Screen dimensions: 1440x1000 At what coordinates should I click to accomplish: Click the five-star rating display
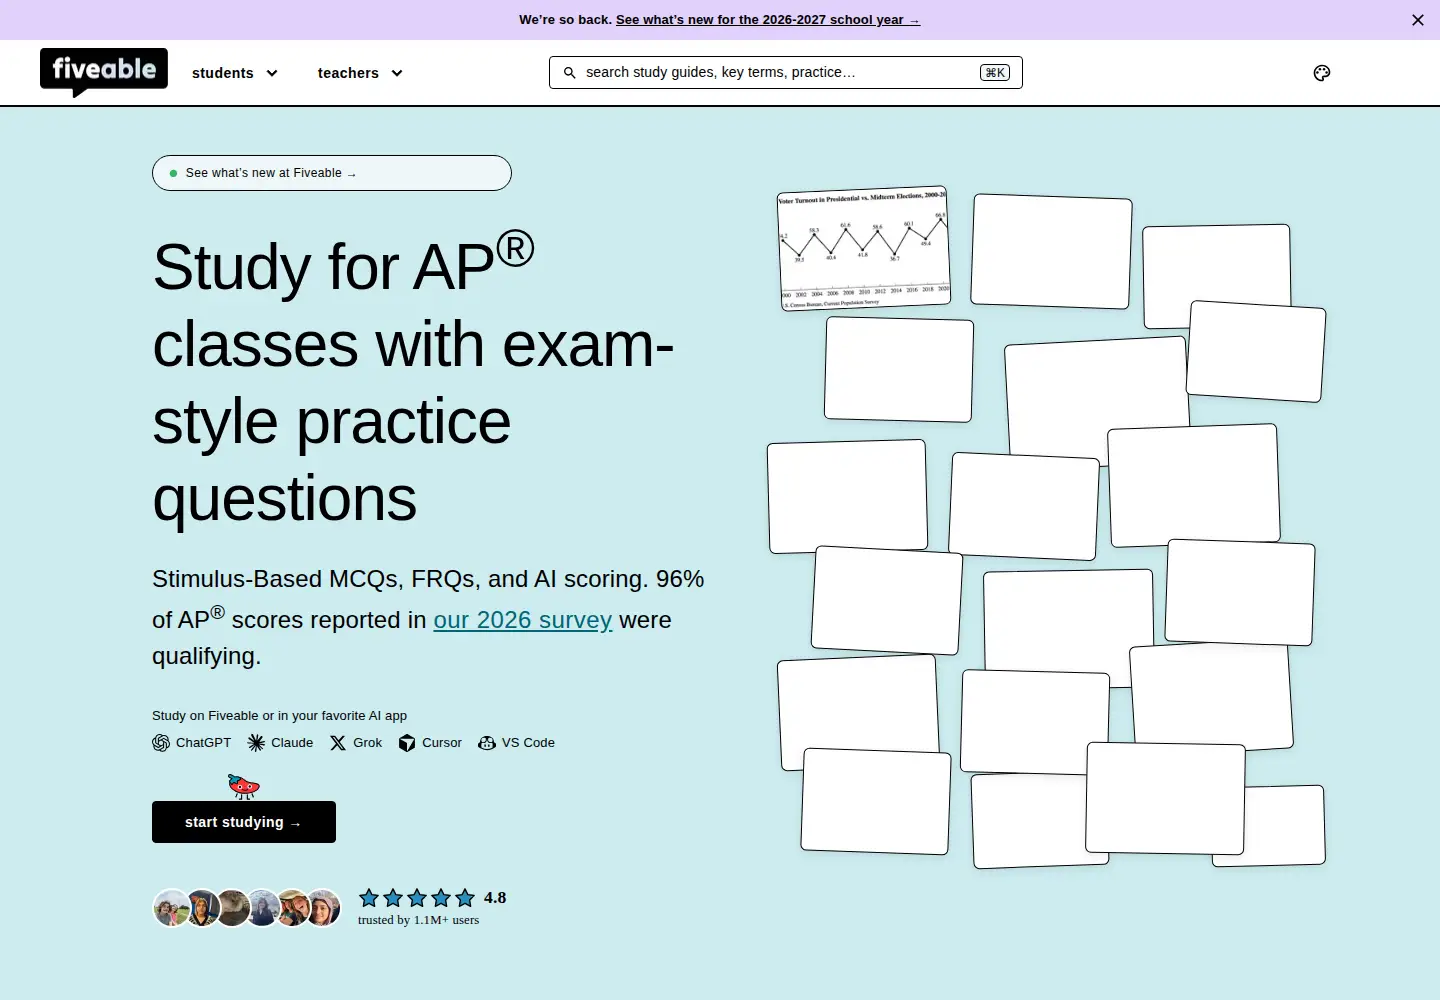(x=417, y=898)
